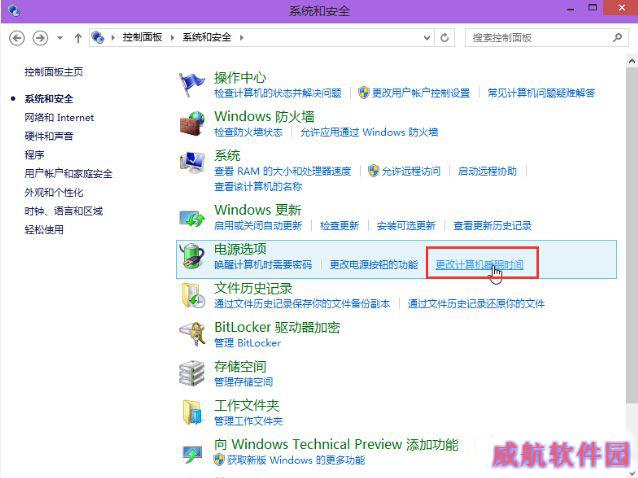
Task: Click 控制面板 breadcrumb segment
Action: tap(142, 37)
